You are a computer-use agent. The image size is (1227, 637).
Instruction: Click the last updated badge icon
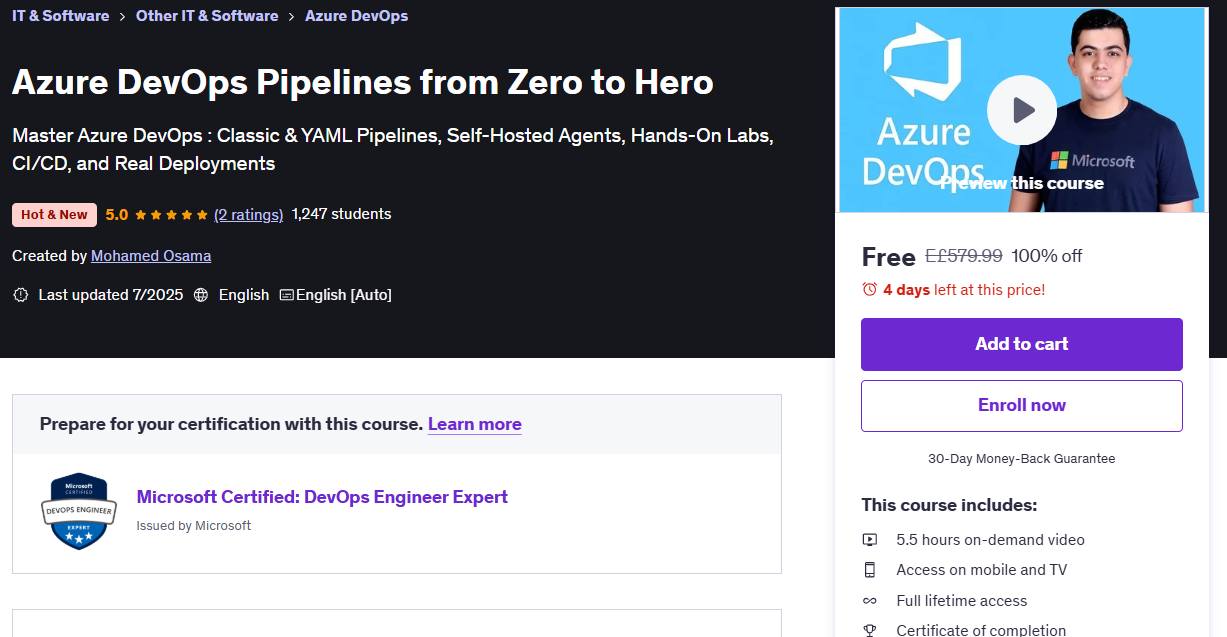pos(20,295)
